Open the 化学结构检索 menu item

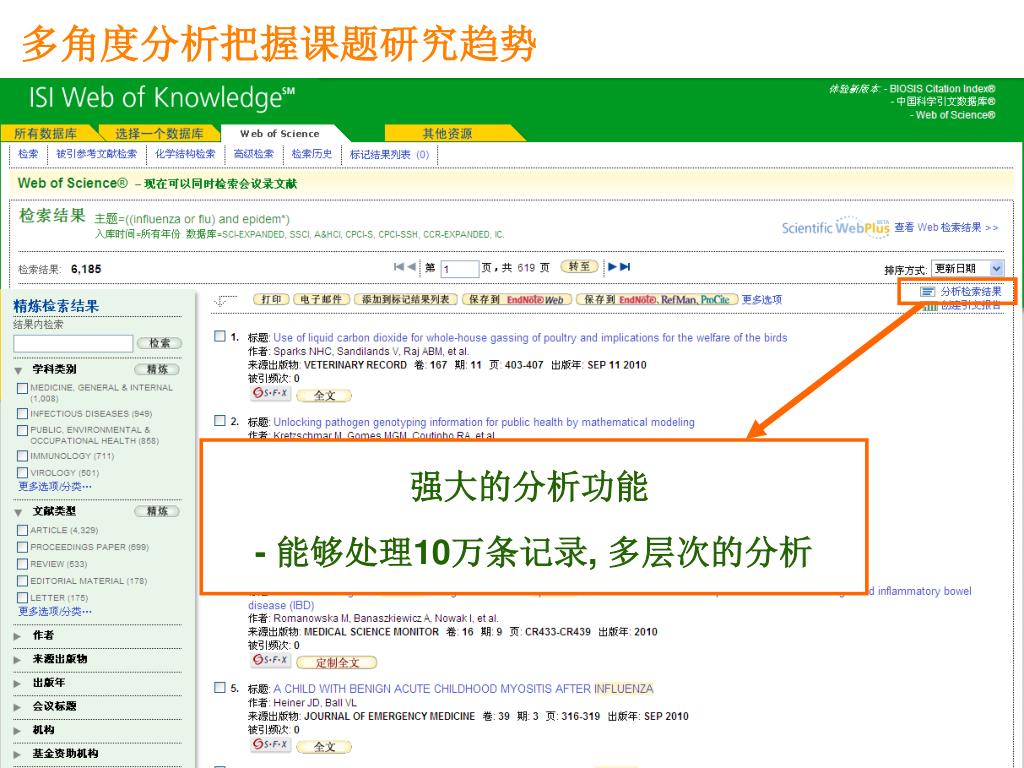[x=185, y=154]
